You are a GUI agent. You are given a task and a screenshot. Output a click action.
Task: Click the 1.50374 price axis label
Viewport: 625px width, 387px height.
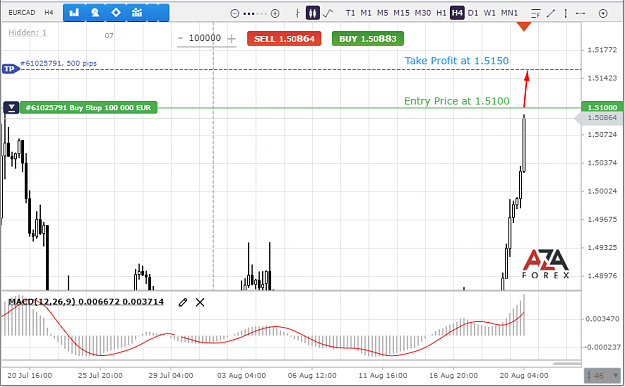coord(602,163)
